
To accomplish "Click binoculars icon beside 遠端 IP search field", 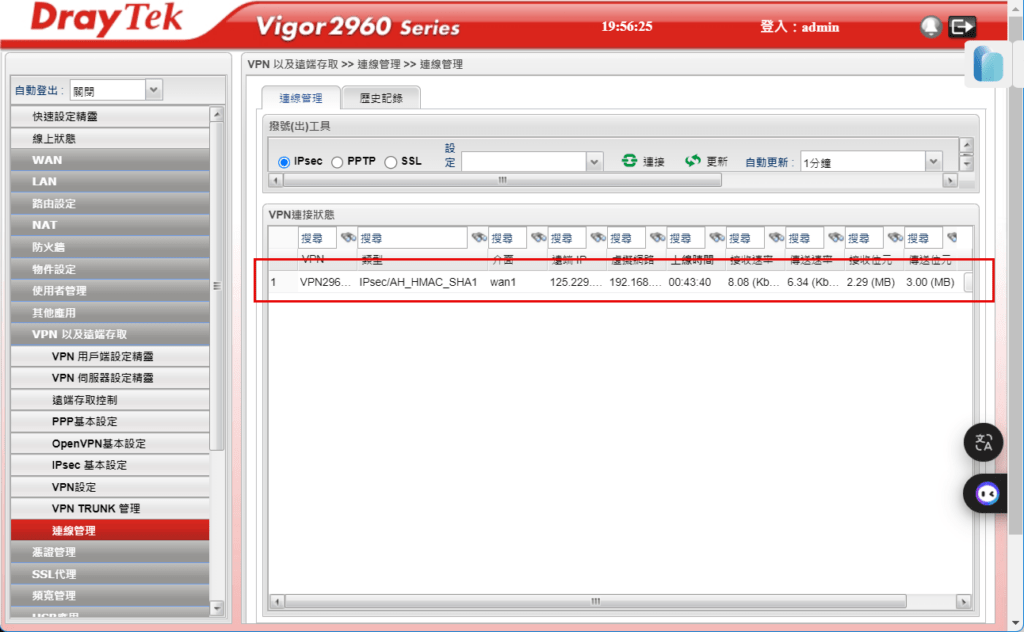I will tap(598, 238).
